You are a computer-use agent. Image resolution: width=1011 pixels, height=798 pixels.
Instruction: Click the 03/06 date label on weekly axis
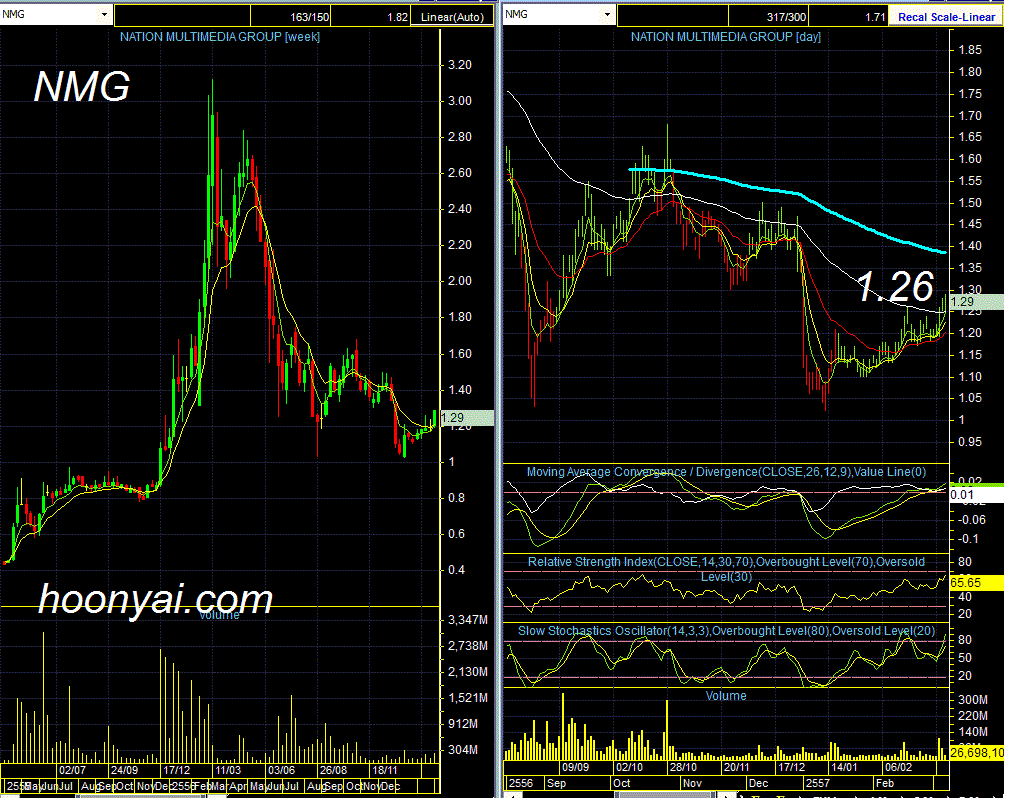click(281, 770)
